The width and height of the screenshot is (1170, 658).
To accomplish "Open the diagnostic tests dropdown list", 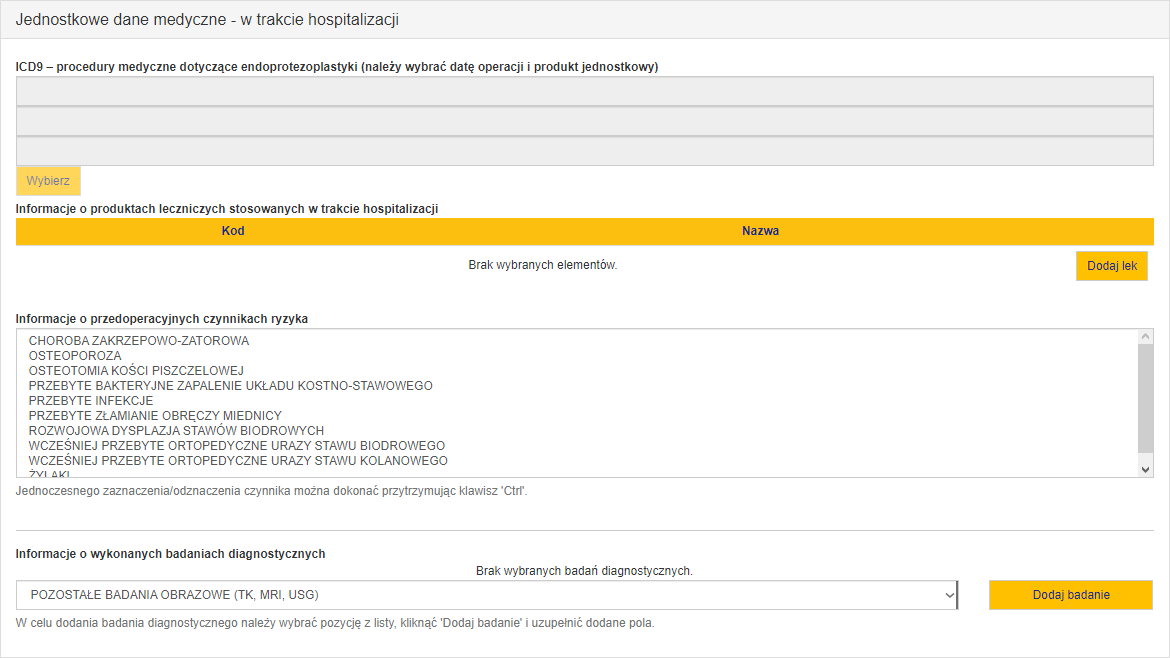I will click(x=486, y=595).
